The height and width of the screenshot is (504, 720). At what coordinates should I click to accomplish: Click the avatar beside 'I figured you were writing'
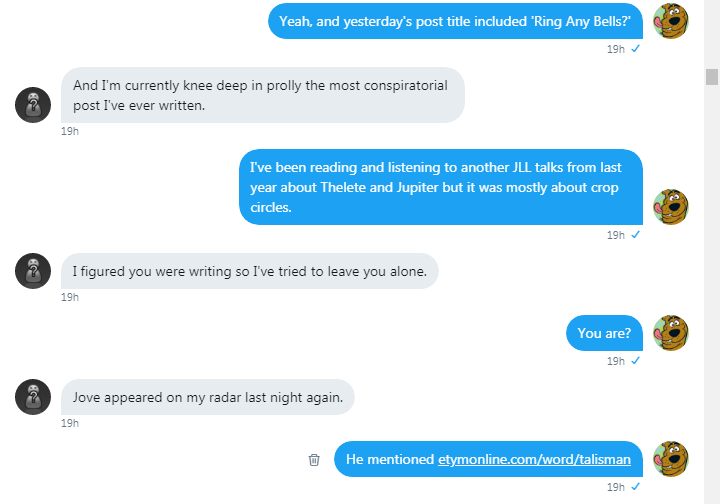(33, 270)
